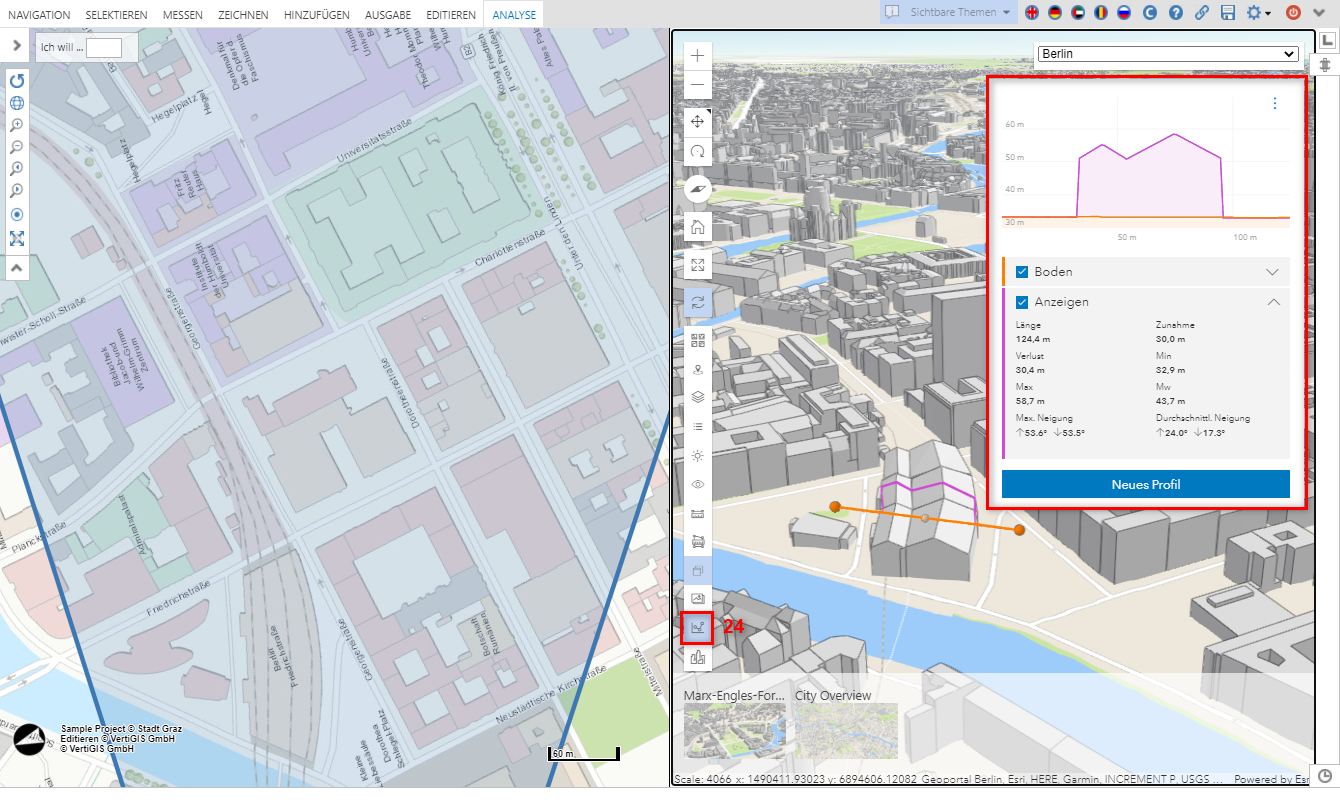Uncheck the Boden checkbox
1340x811 pixels.
pyautogui.click(x=1022, y=272)
